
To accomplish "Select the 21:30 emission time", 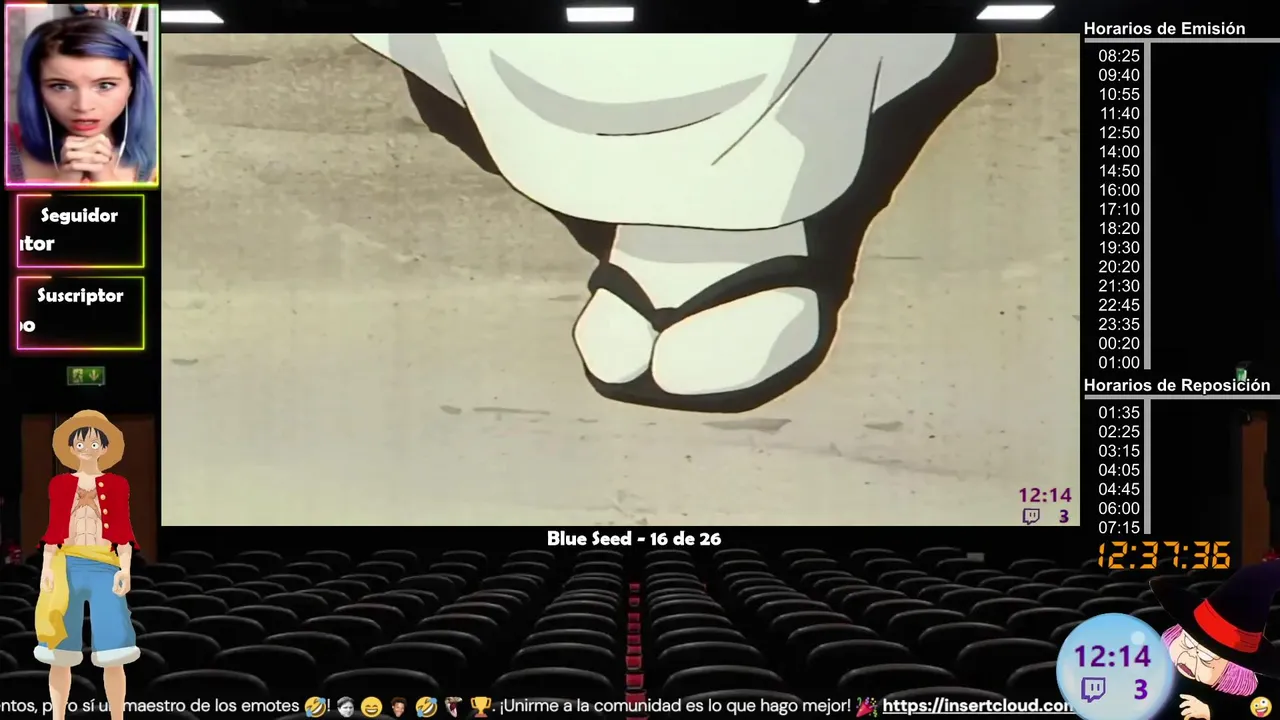I will 1119,286.
